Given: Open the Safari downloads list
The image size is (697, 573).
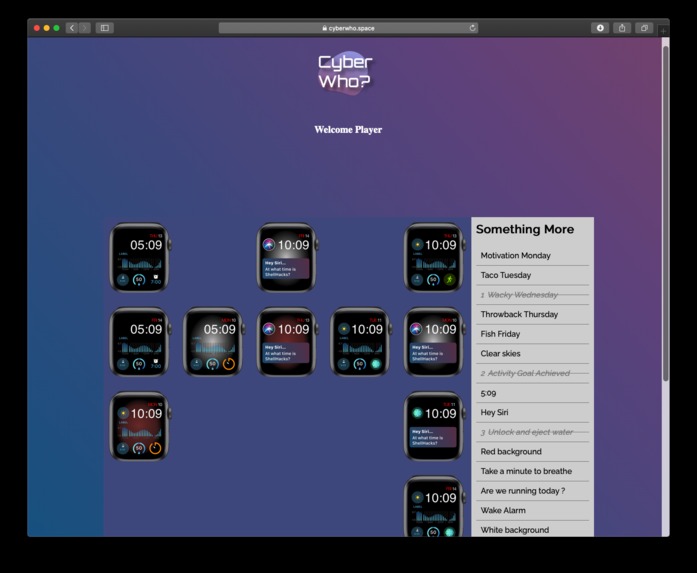Looking at the screenshot, I should pos(600,28).
